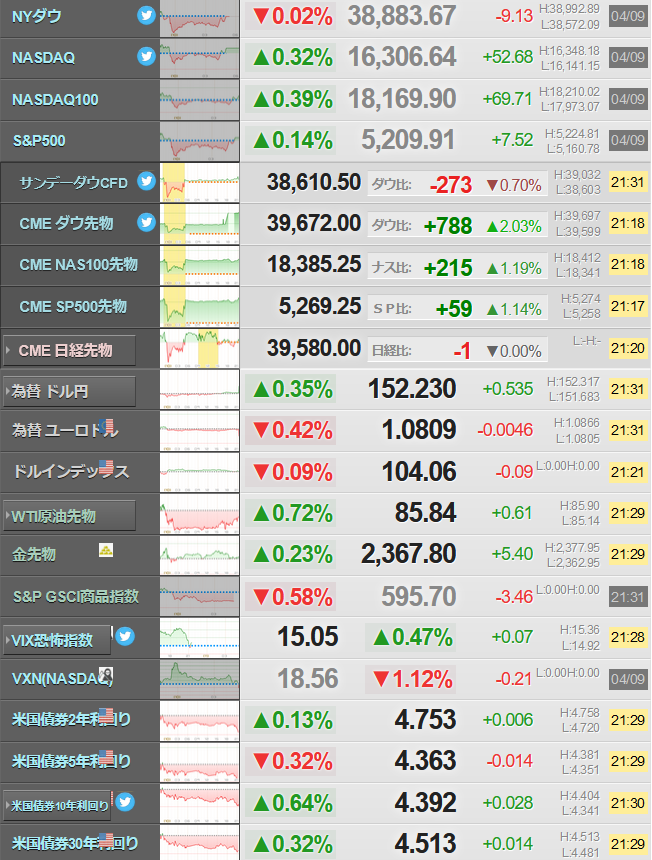Click the 21:31 timestamp on サンデーダウCFD row

point(628,182)
